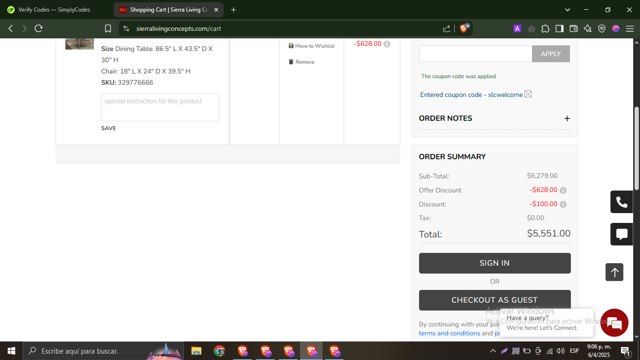Click the $5,551.00 total amount
This screenshot has width=640, height=360.
[x=549, y=233]
